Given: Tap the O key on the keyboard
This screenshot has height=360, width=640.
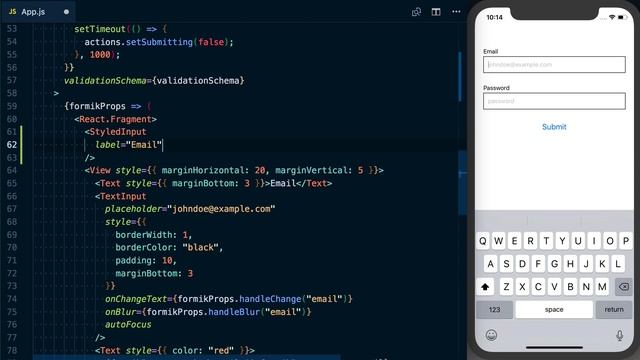Looking at the screenshot, I should 610,241.
